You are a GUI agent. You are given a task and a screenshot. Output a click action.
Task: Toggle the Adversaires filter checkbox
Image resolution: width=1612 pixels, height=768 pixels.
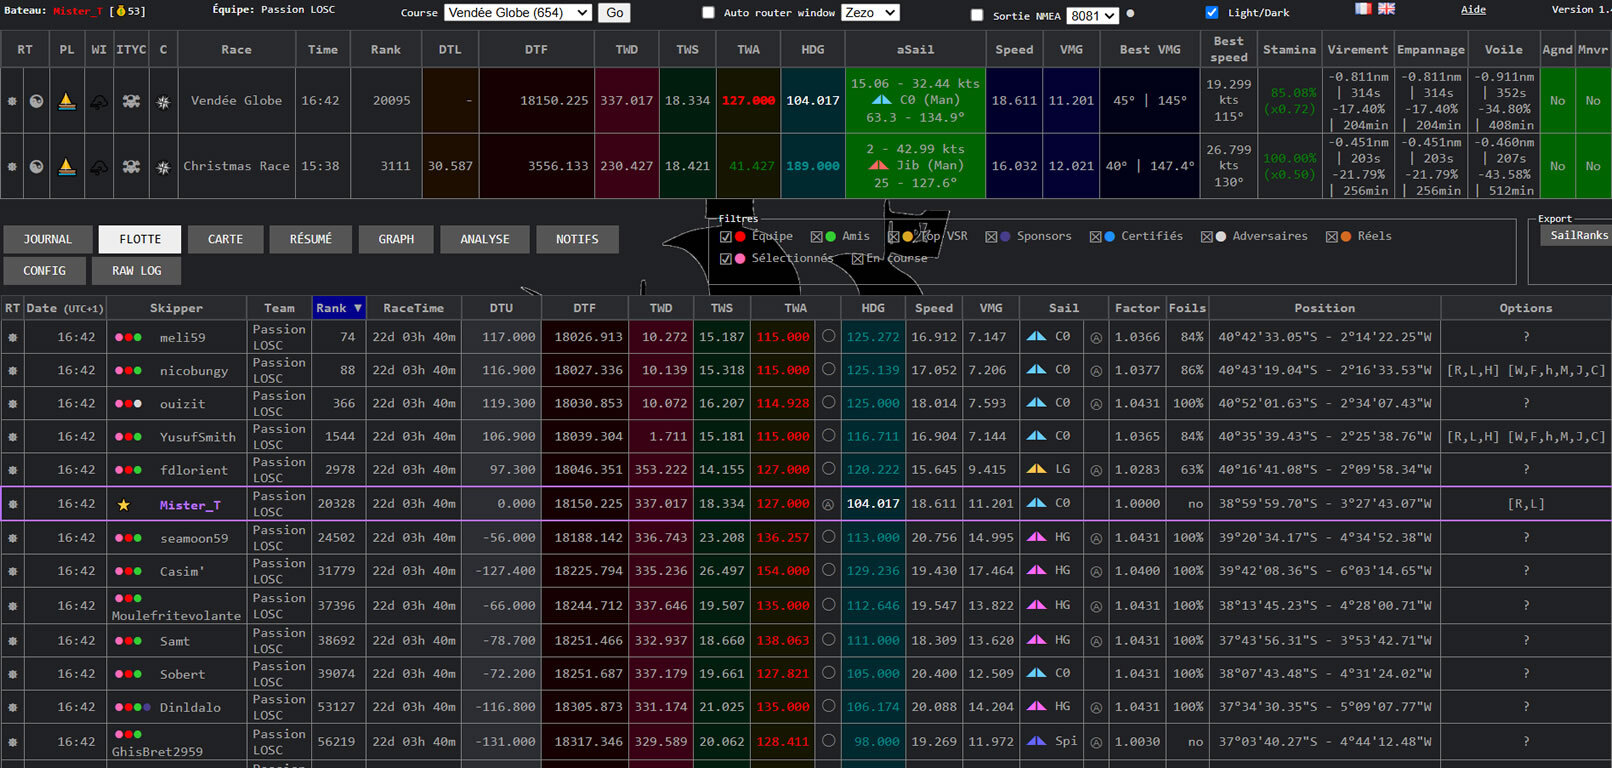1206,237
